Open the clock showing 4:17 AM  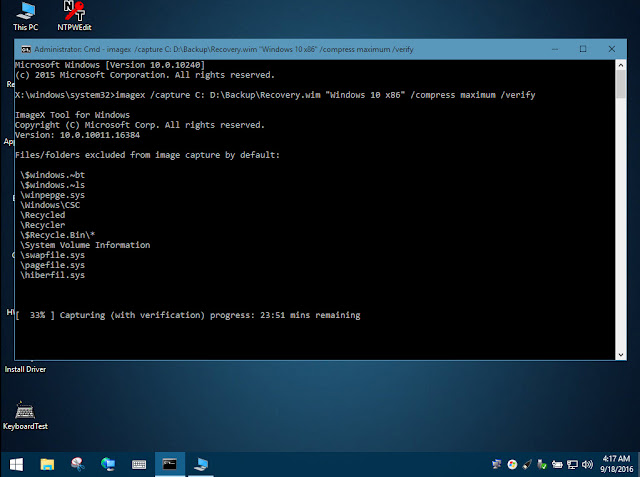click(616, 459)
